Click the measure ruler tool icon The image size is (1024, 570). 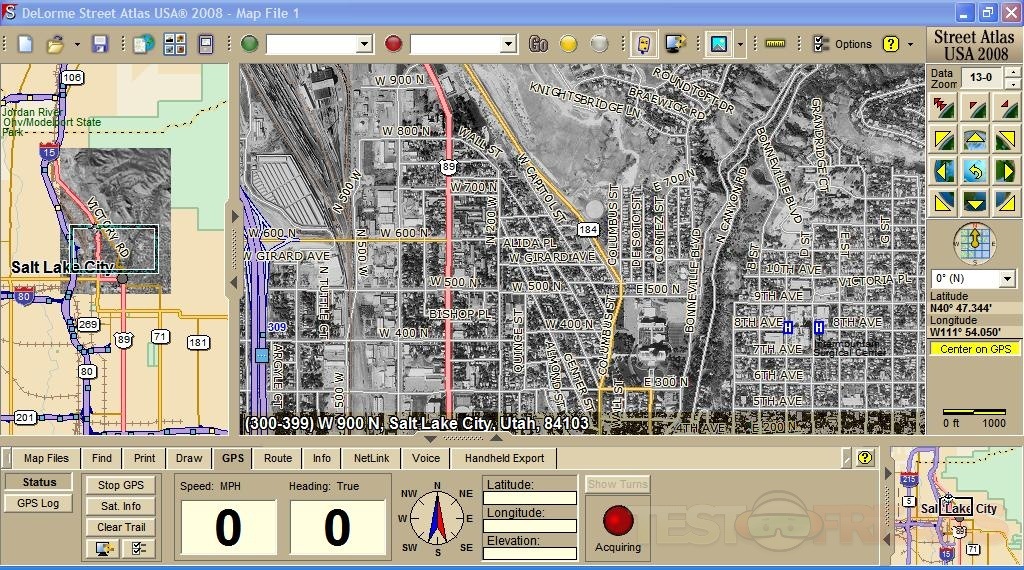[x=774, y=44]
